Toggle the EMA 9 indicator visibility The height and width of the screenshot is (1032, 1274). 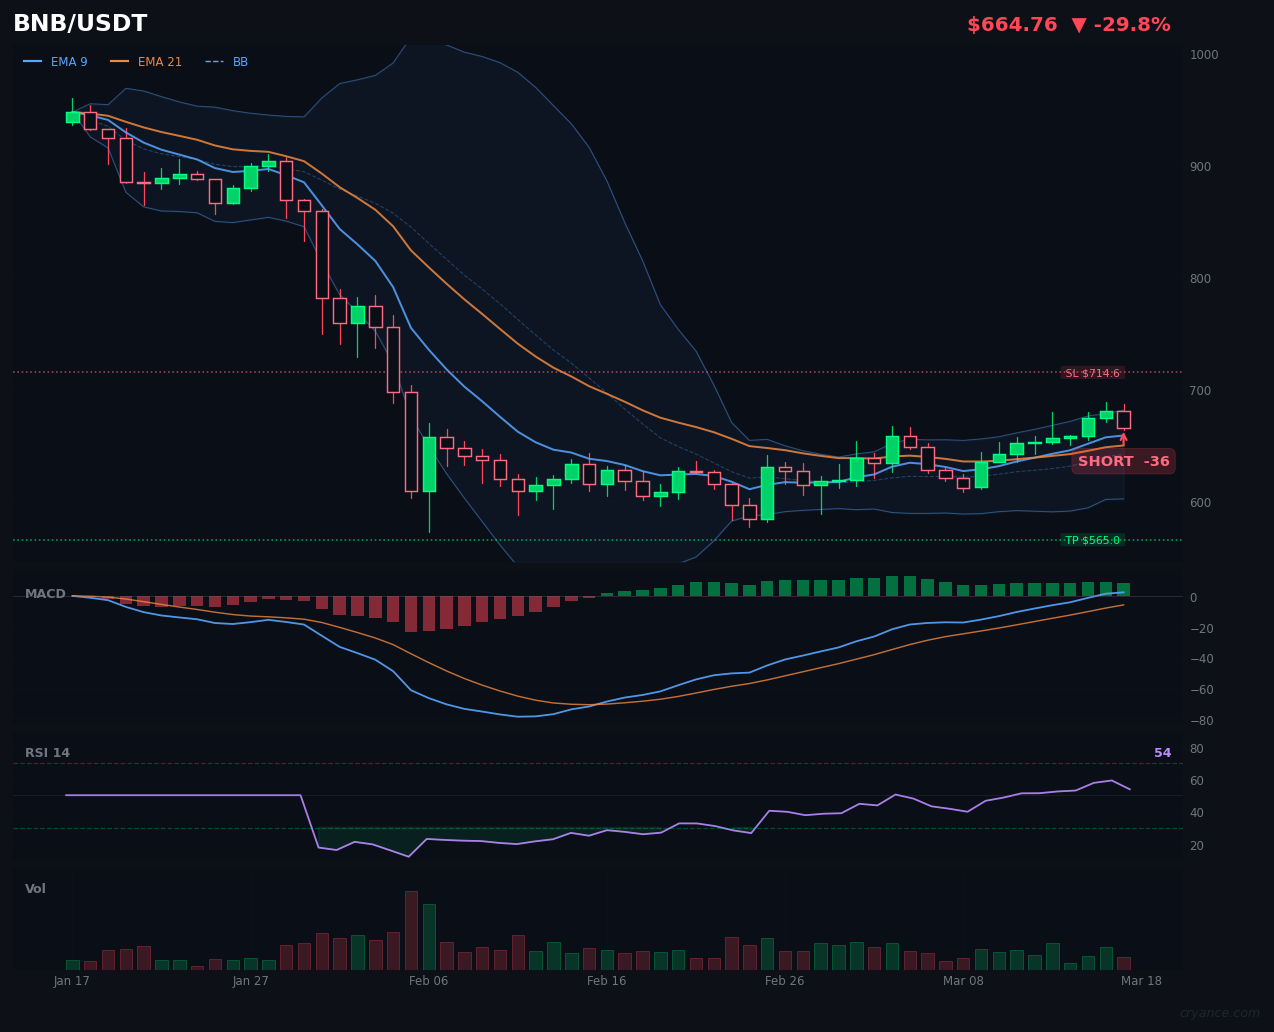70,61
